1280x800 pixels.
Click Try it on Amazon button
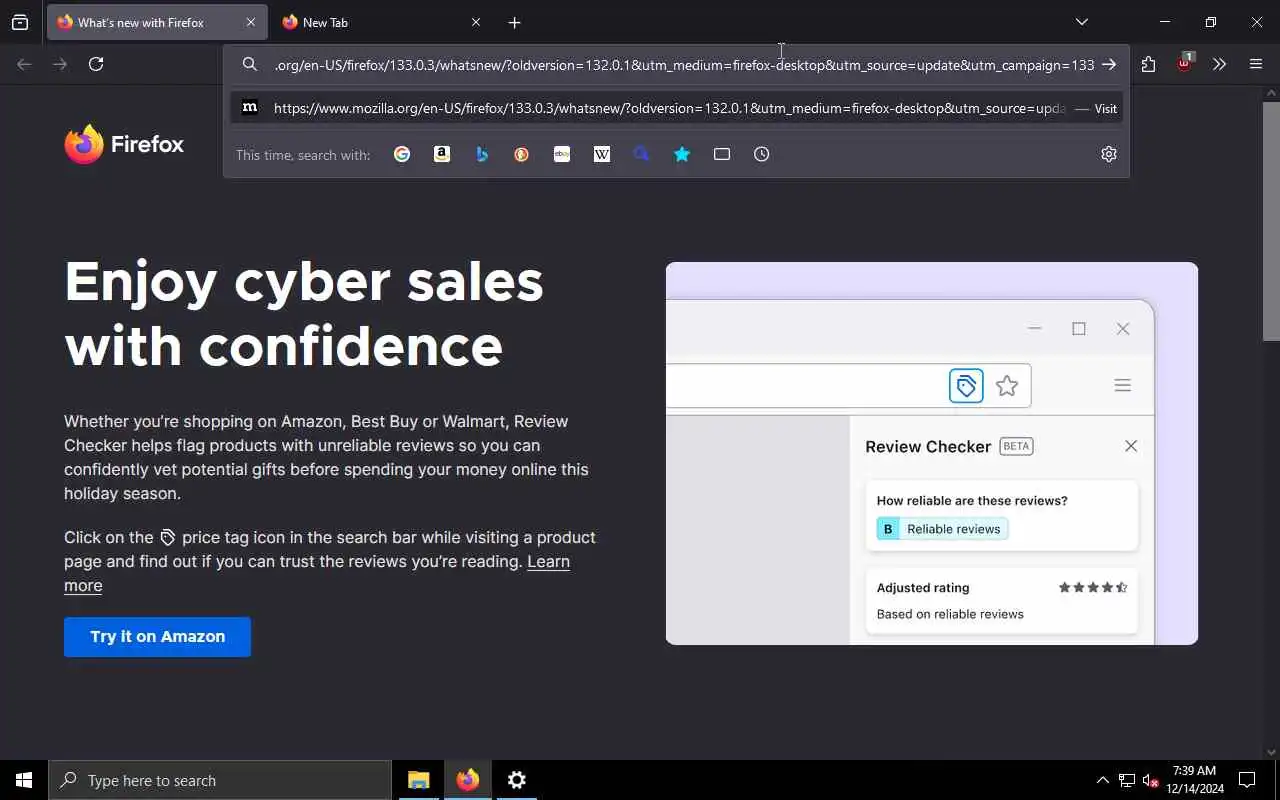pyautogui.click(x=157, y=637)
